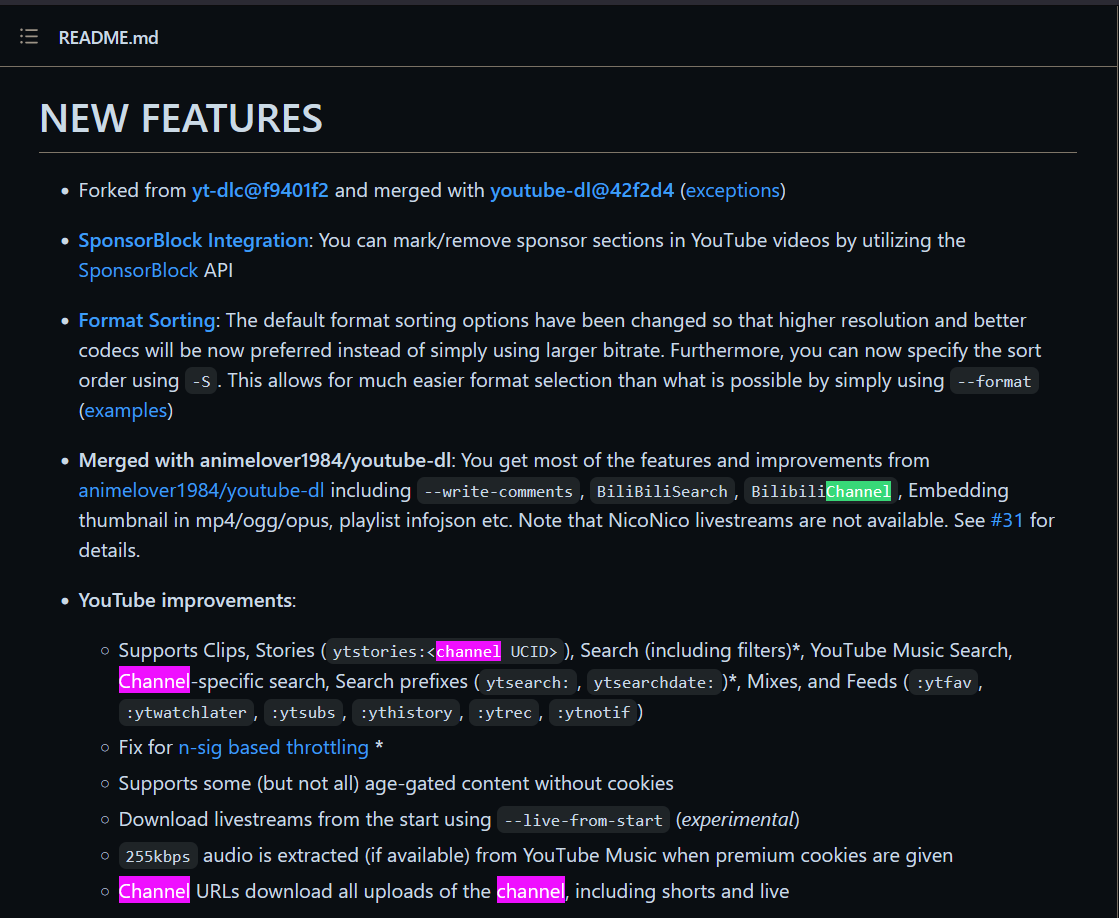Click the :ytwatchlater feed code
The image size is (1119, 918).
[x=186, y=712]
